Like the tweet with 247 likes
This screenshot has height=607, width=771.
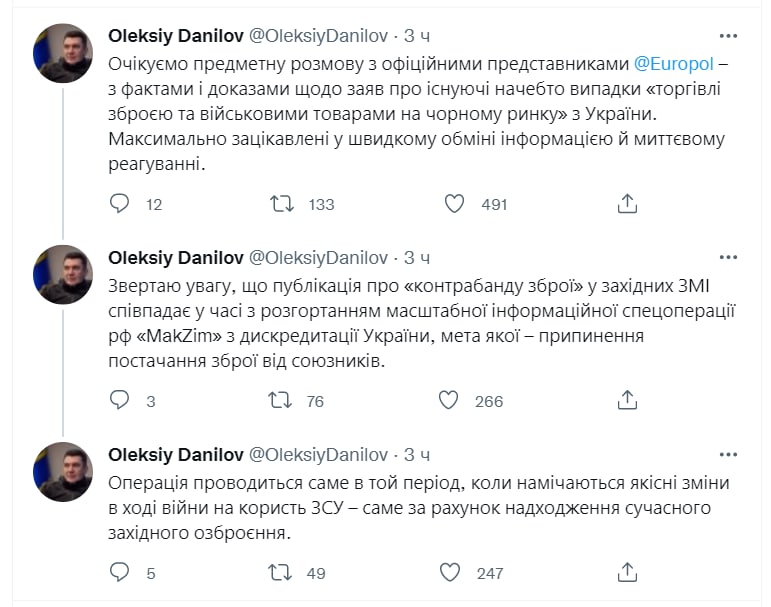pos(449,573)
